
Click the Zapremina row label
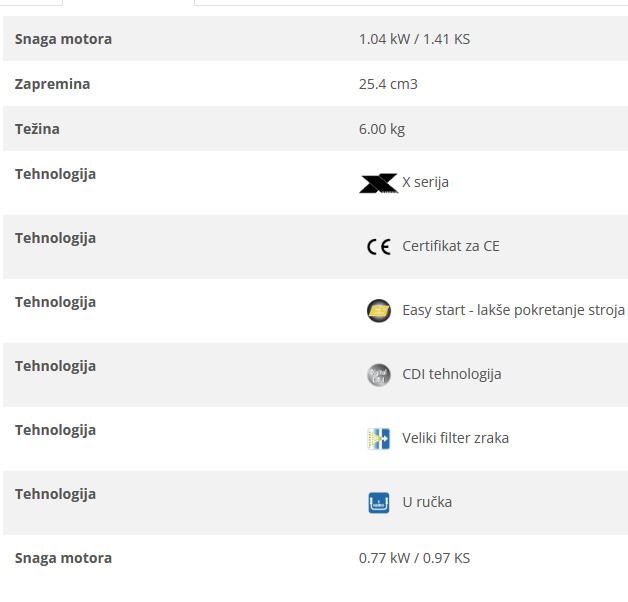click(52, 84)
